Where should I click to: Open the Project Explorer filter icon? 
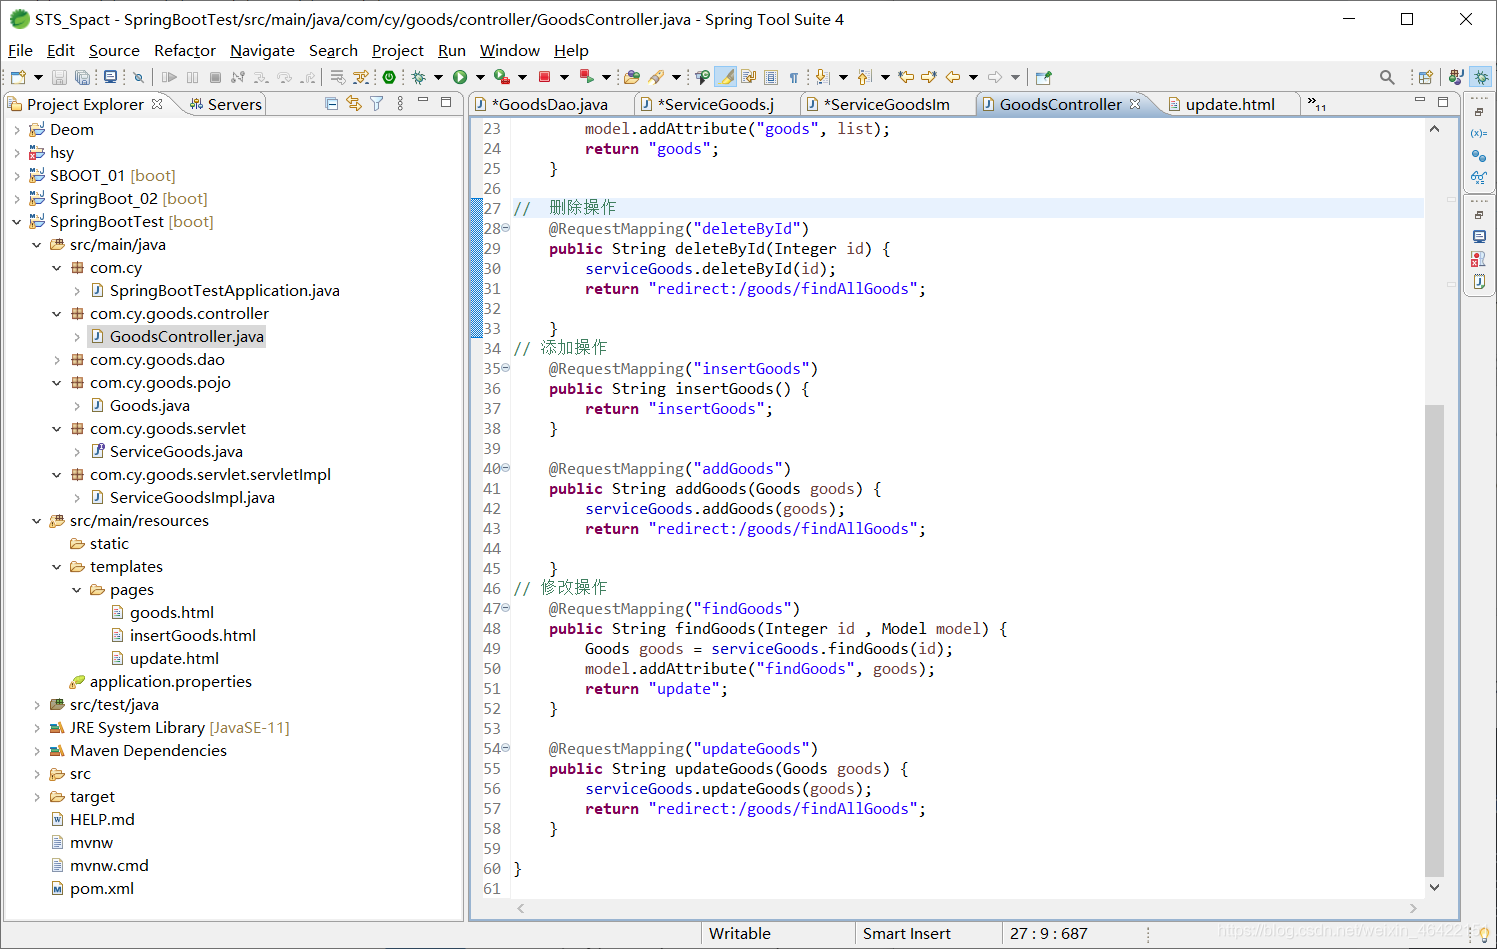pos(377,103)
